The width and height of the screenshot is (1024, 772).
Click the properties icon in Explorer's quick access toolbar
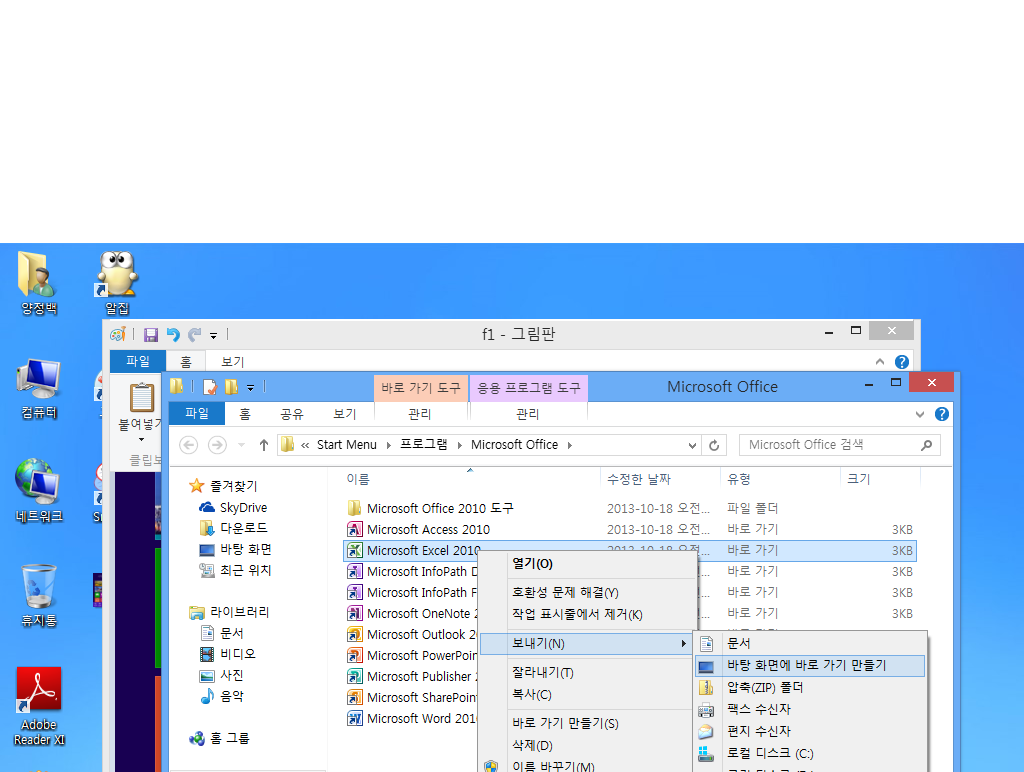point(210,387)
